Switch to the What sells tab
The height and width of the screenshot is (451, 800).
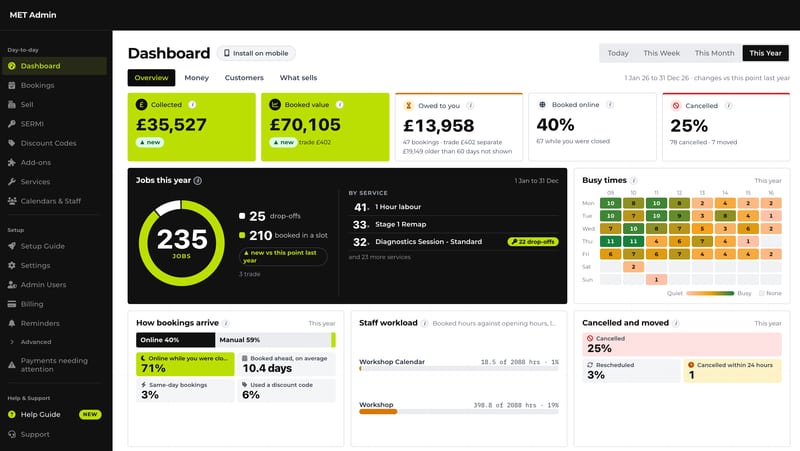pyautogui.click(x=298, y=78)
